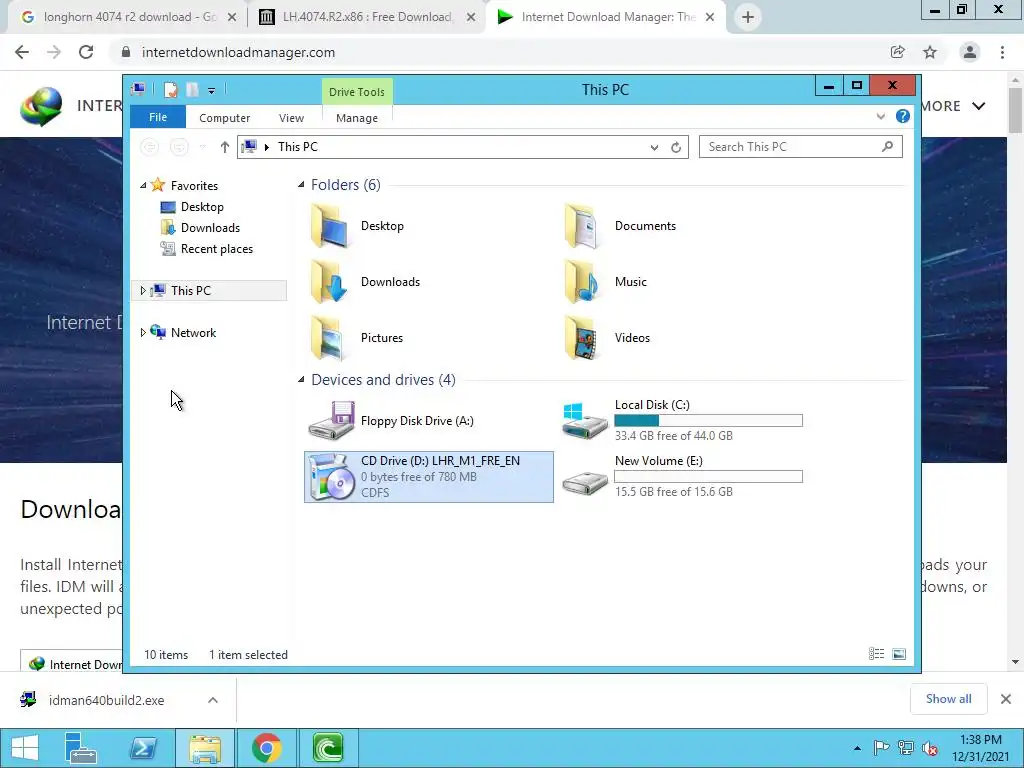Open address bar history dropdown
1024x768 pixels.
(654, 147)
